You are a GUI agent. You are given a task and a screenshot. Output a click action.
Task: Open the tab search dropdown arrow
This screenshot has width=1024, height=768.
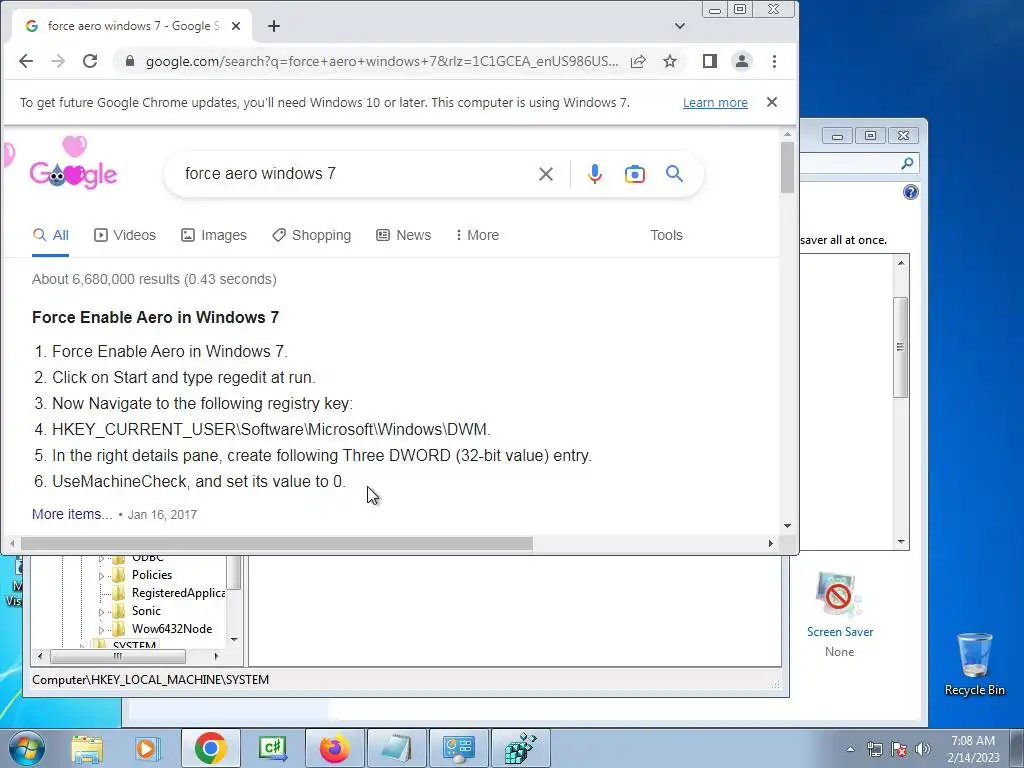680,26
